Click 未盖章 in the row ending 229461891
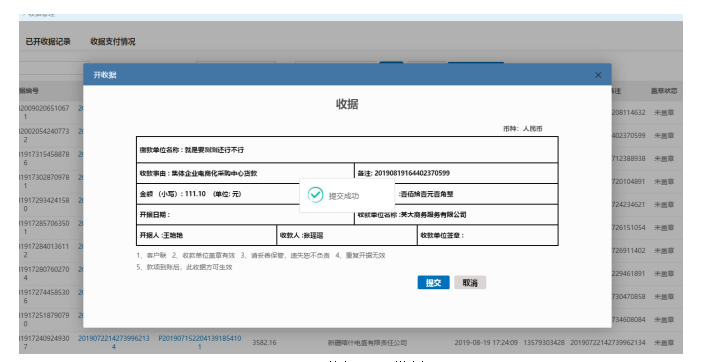This screenshot has height=362, width=714. pyautogui.click(x=664, y=274)
